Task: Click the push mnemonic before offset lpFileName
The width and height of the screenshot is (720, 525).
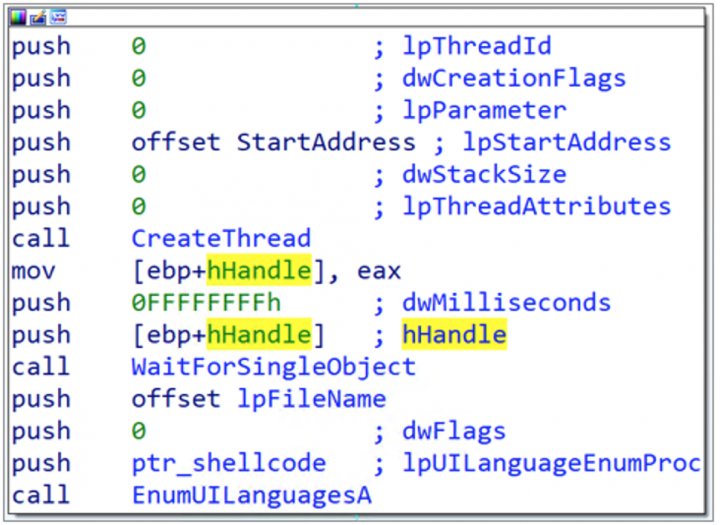Action: click(41, 401)
